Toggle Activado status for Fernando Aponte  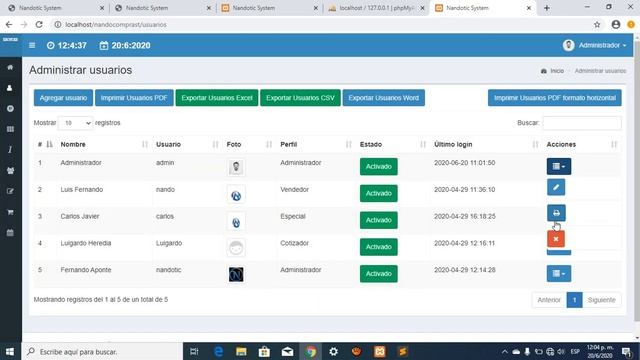click(378, 273)
